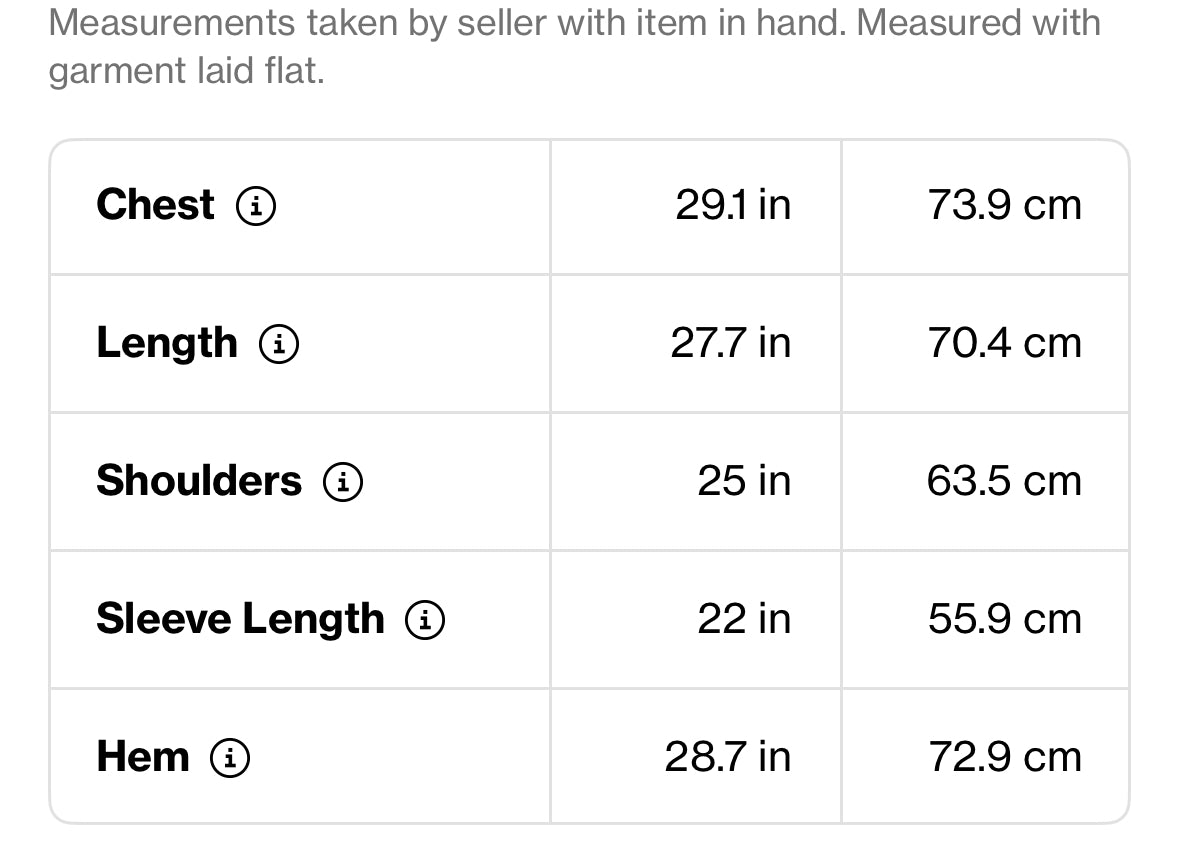Click the 70.4 cm length value
This screenshot has height=843, width=1179.
(x=1005, y=343)
